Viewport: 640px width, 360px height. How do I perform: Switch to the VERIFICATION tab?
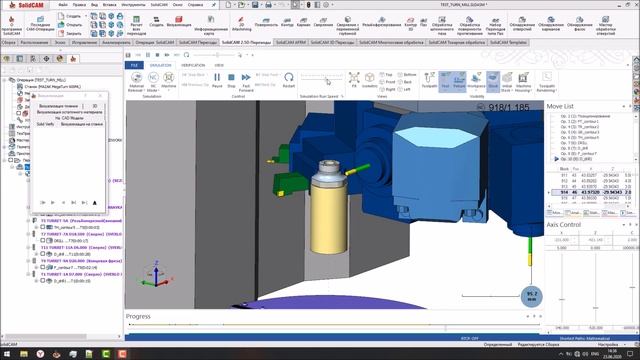193,65
